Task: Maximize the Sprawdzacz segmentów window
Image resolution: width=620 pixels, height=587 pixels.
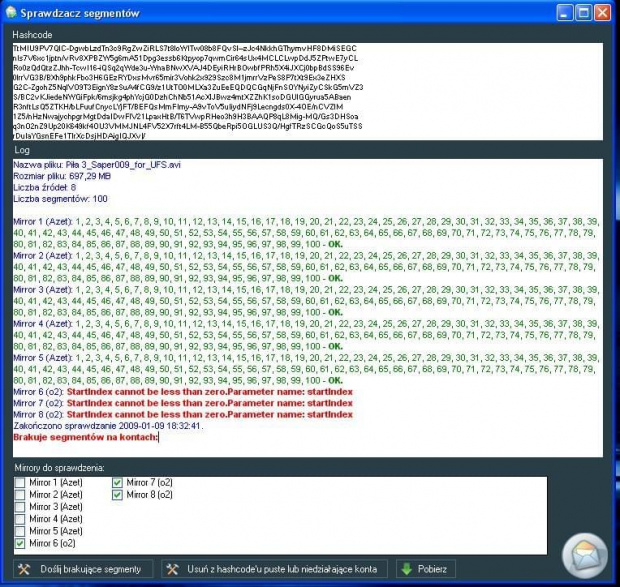Action: [x=584, y=13]
